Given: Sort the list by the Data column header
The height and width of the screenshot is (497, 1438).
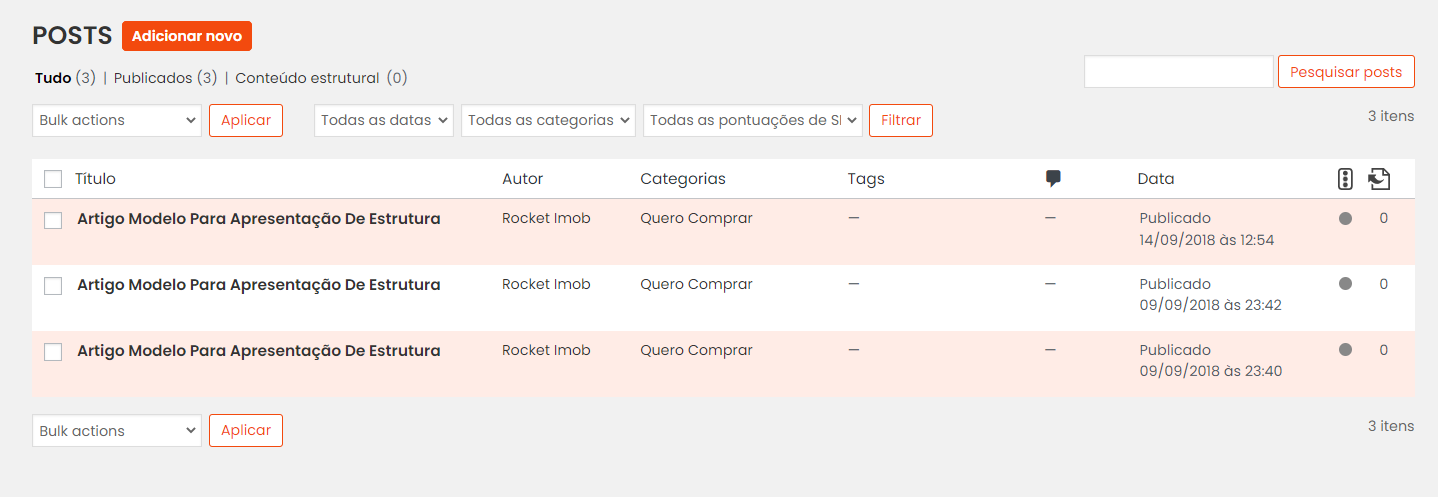Looking at the screenshot, I should 1156,179.
